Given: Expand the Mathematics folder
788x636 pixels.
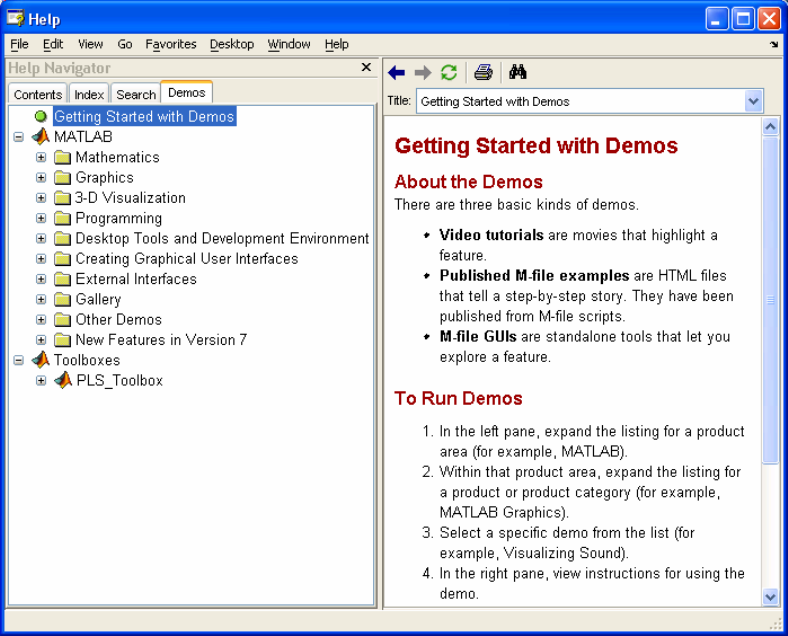Looking at the screenshot, I should (41, 157).
